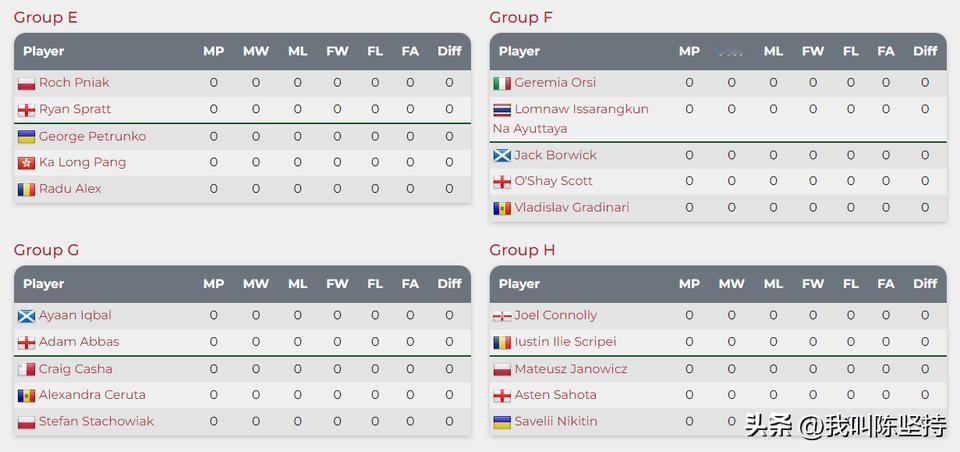Click the MP column header in Group G
This screenshot has width=960, height=452.
(214, 284)
